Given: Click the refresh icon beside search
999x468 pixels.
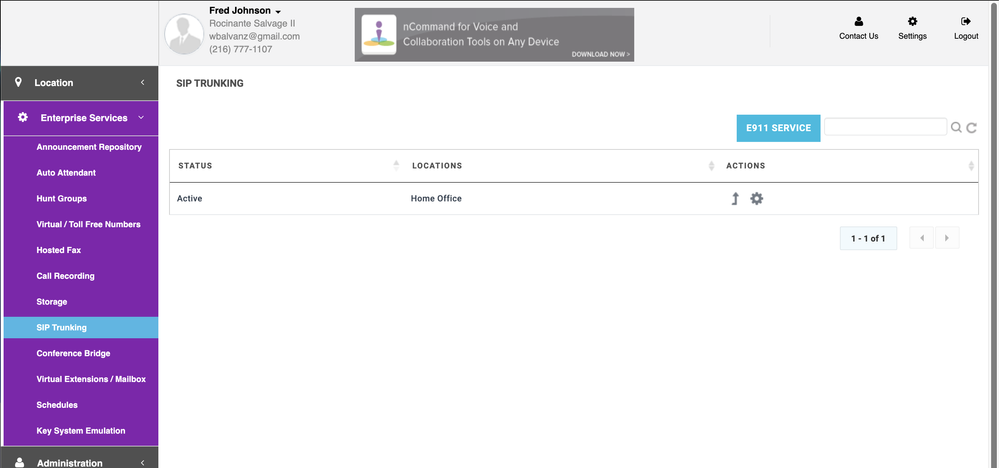Looking at the screenshot, I should point(971,128).
